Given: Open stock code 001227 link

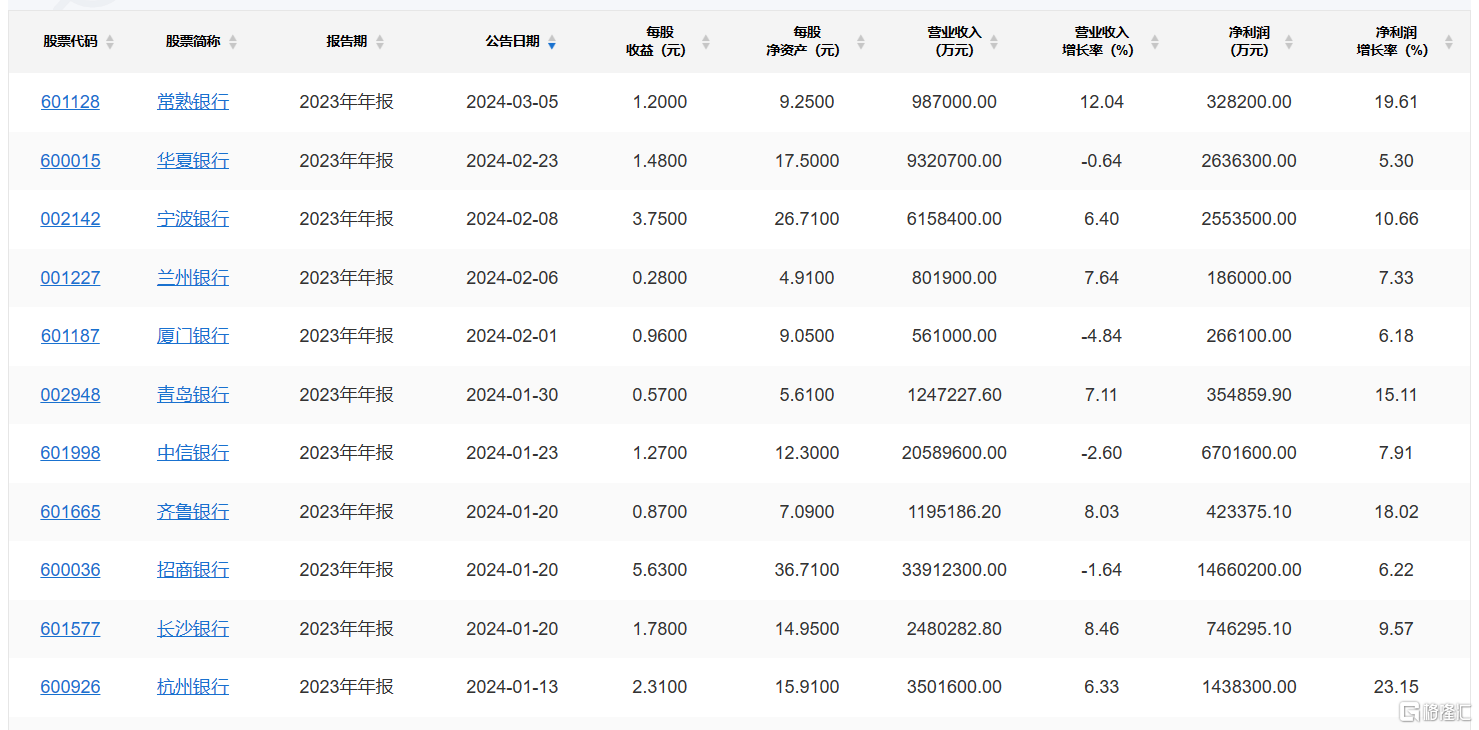Looking at the screenshot, I should (x=70, y=278).
